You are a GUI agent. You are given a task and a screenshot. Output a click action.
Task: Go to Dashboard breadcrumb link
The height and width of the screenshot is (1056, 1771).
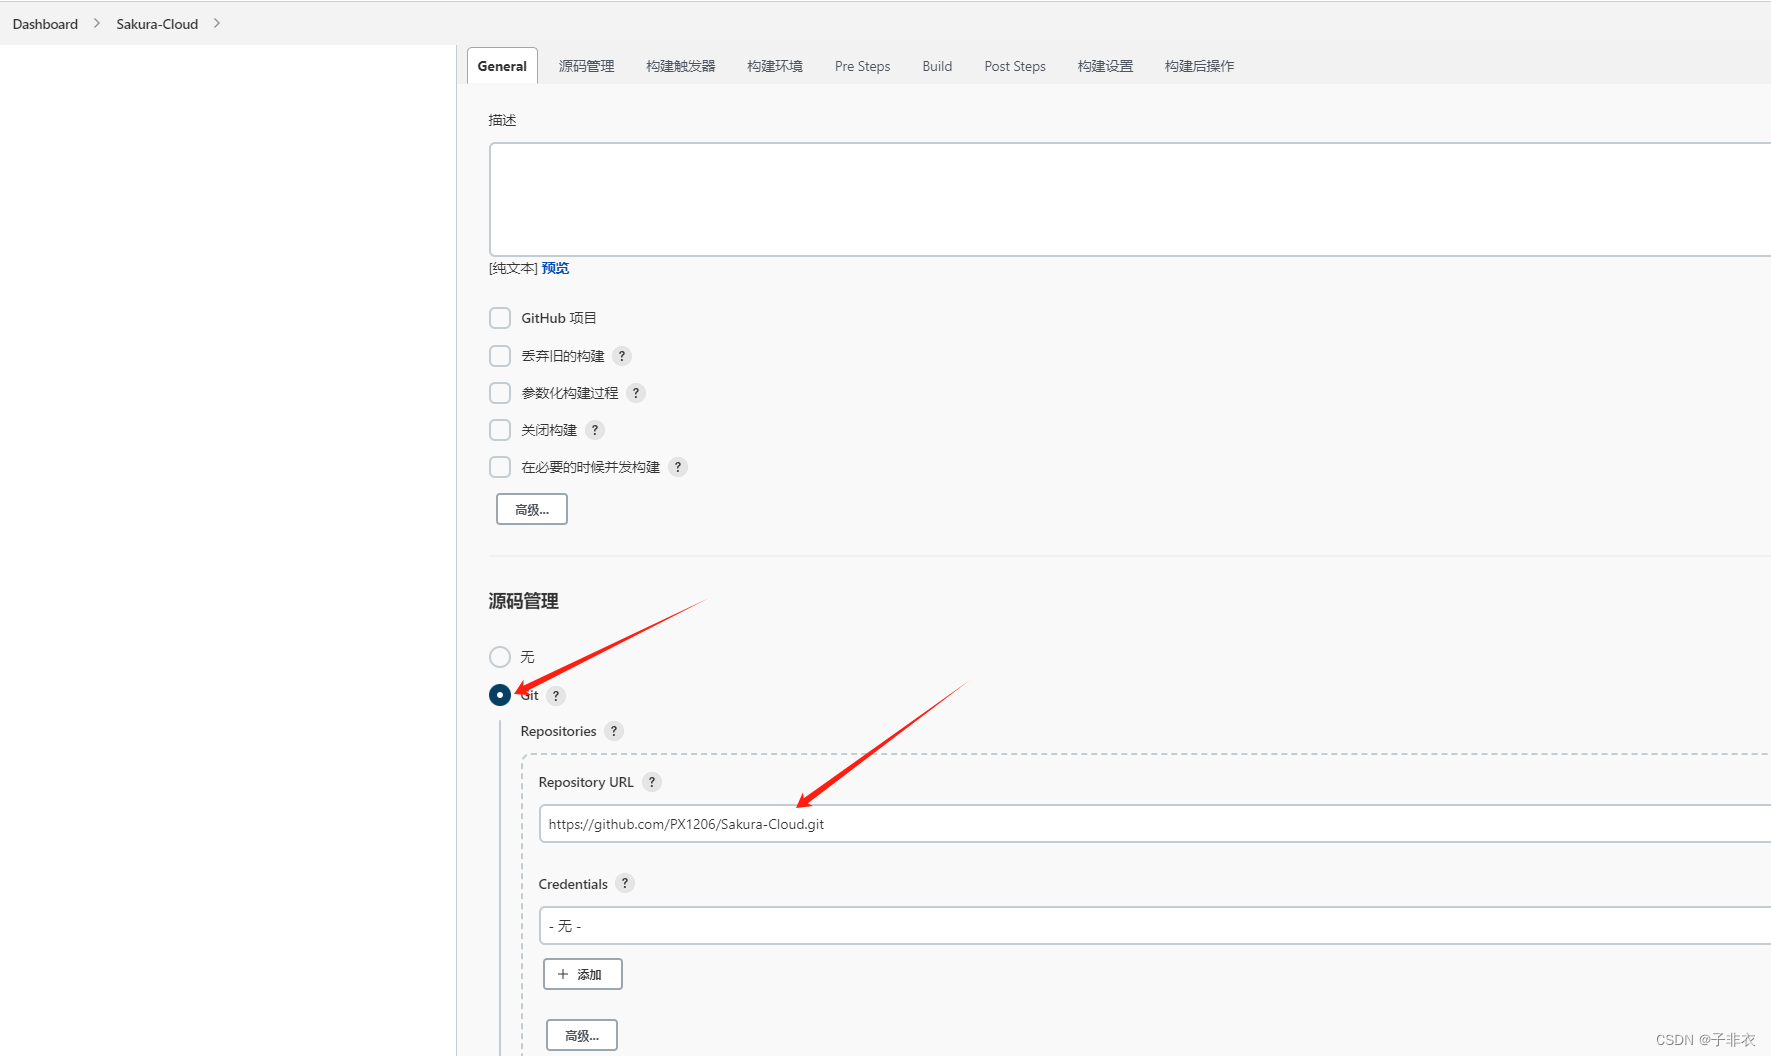45,24
